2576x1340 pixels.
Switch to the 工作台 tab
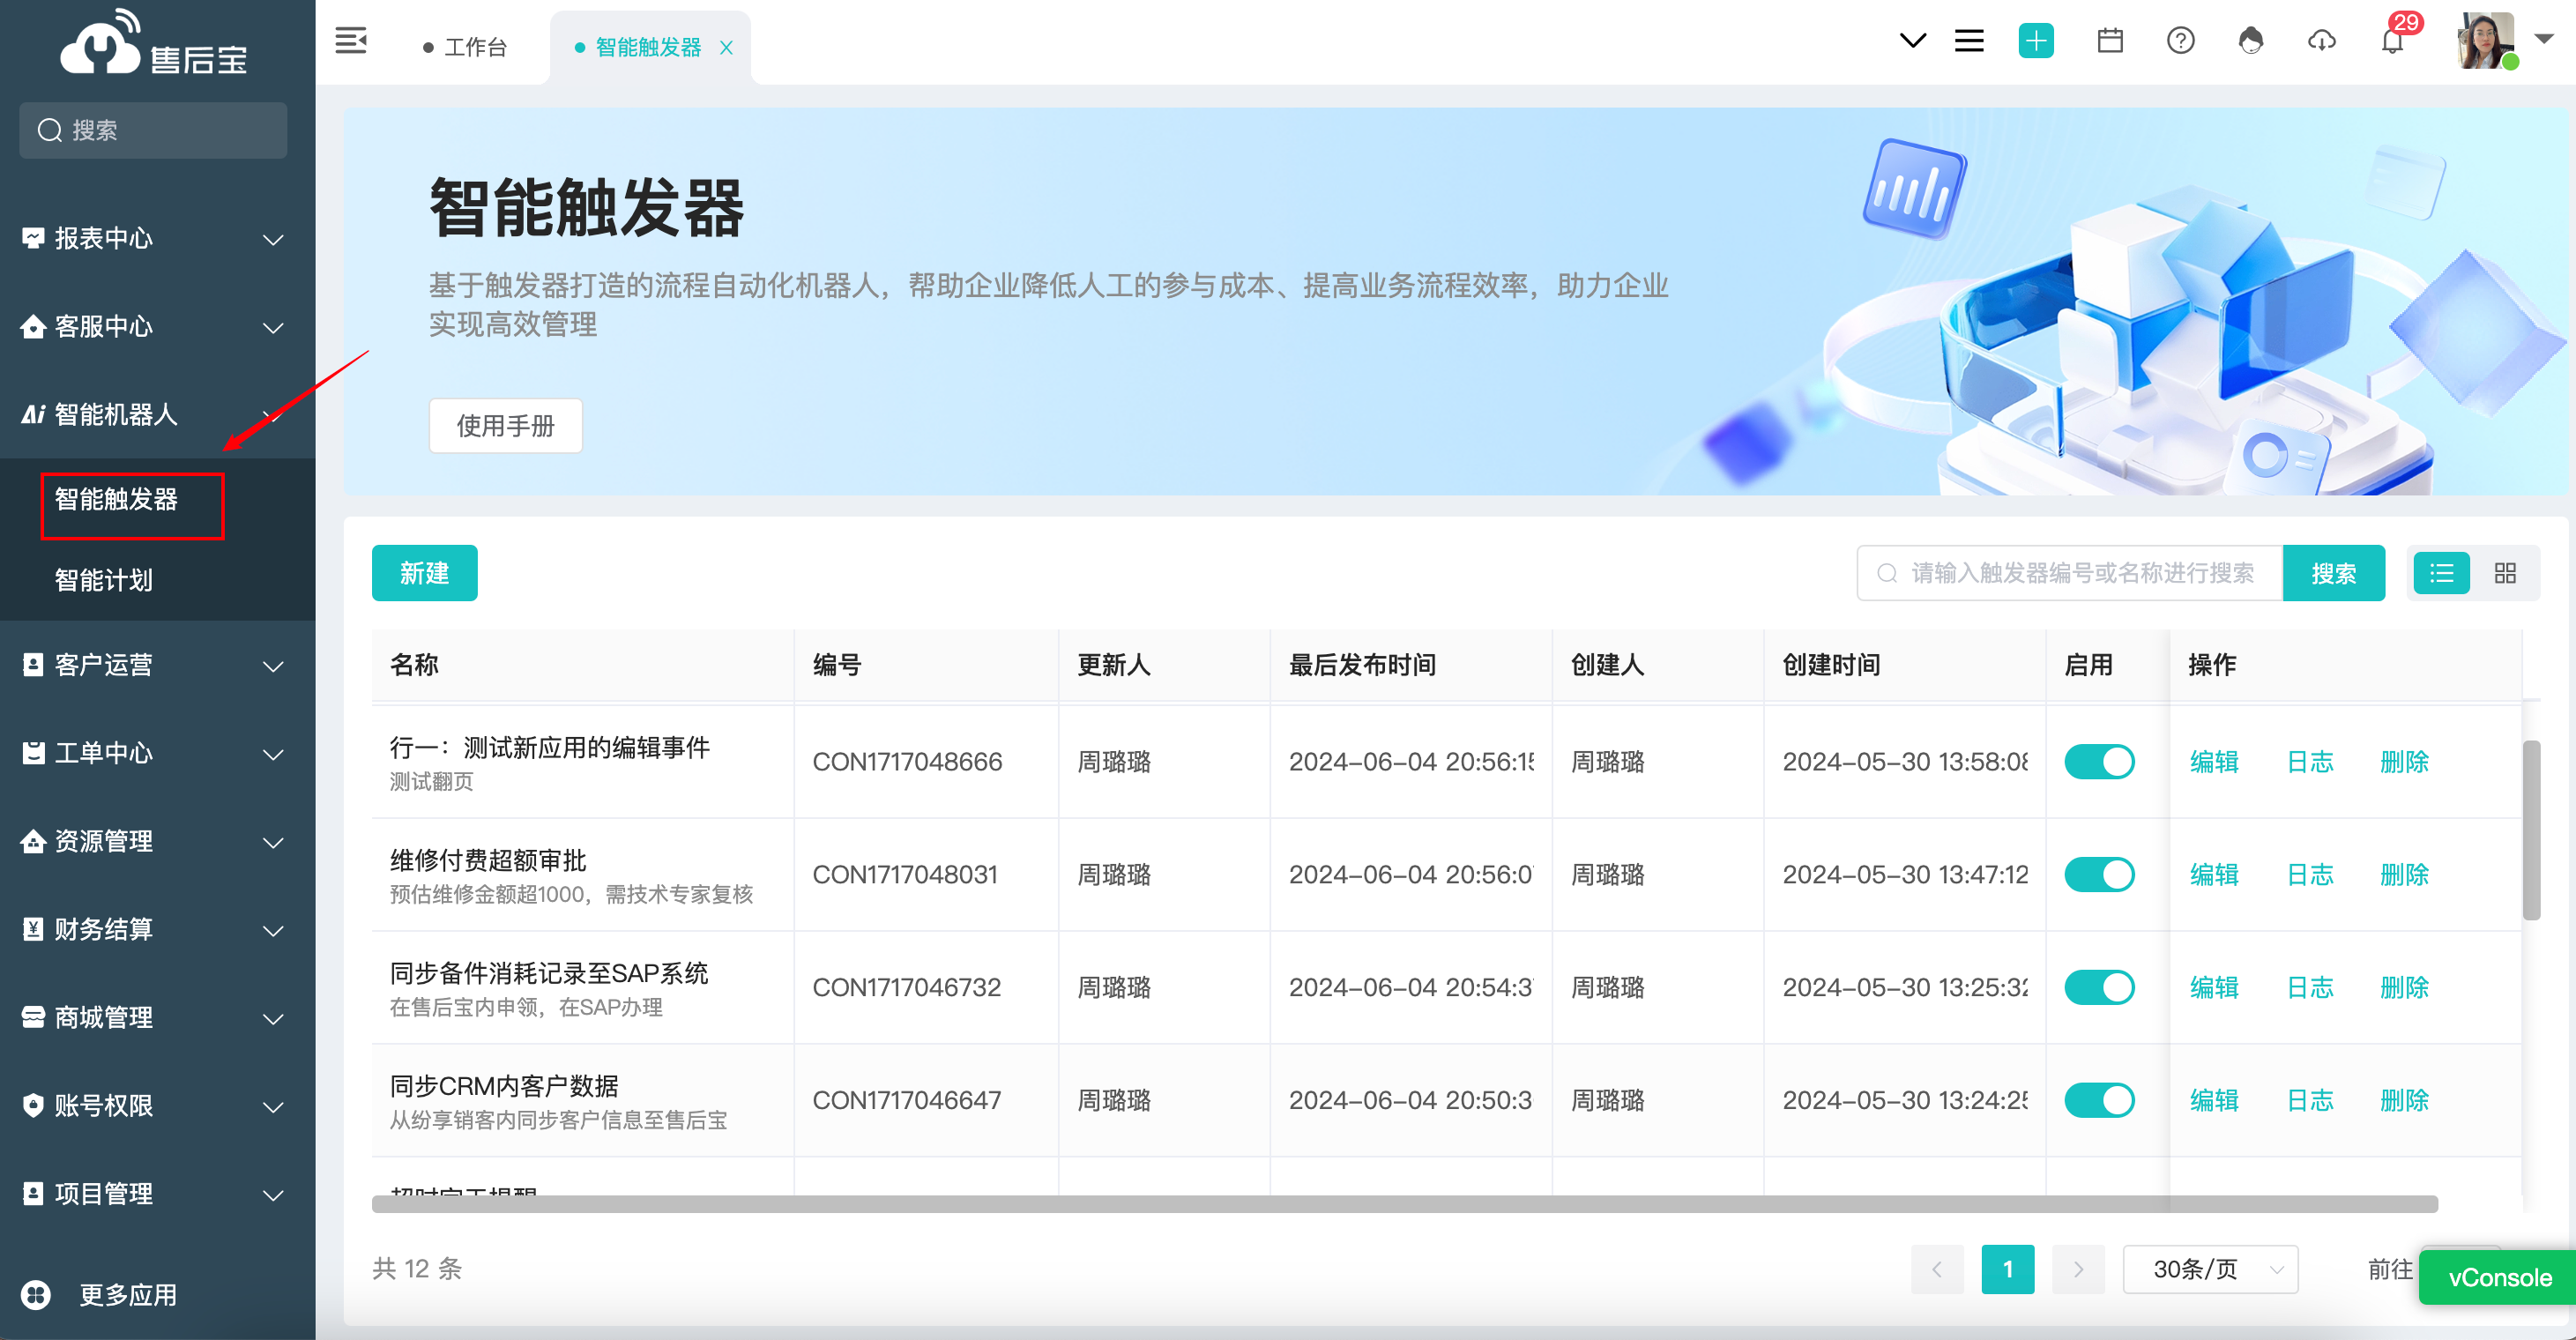[465, 47]
